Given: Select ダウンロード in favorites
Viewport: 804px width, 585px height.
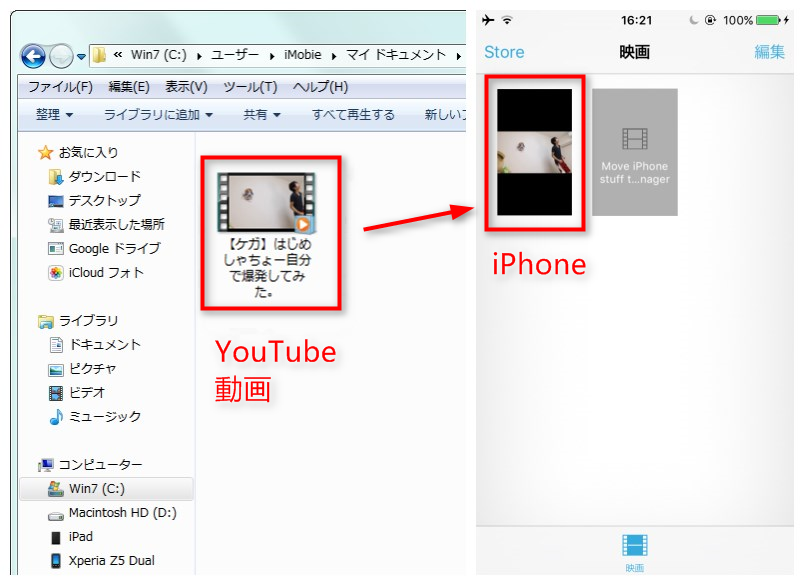Looking at the screenshot, I should (x=105, y=176).
